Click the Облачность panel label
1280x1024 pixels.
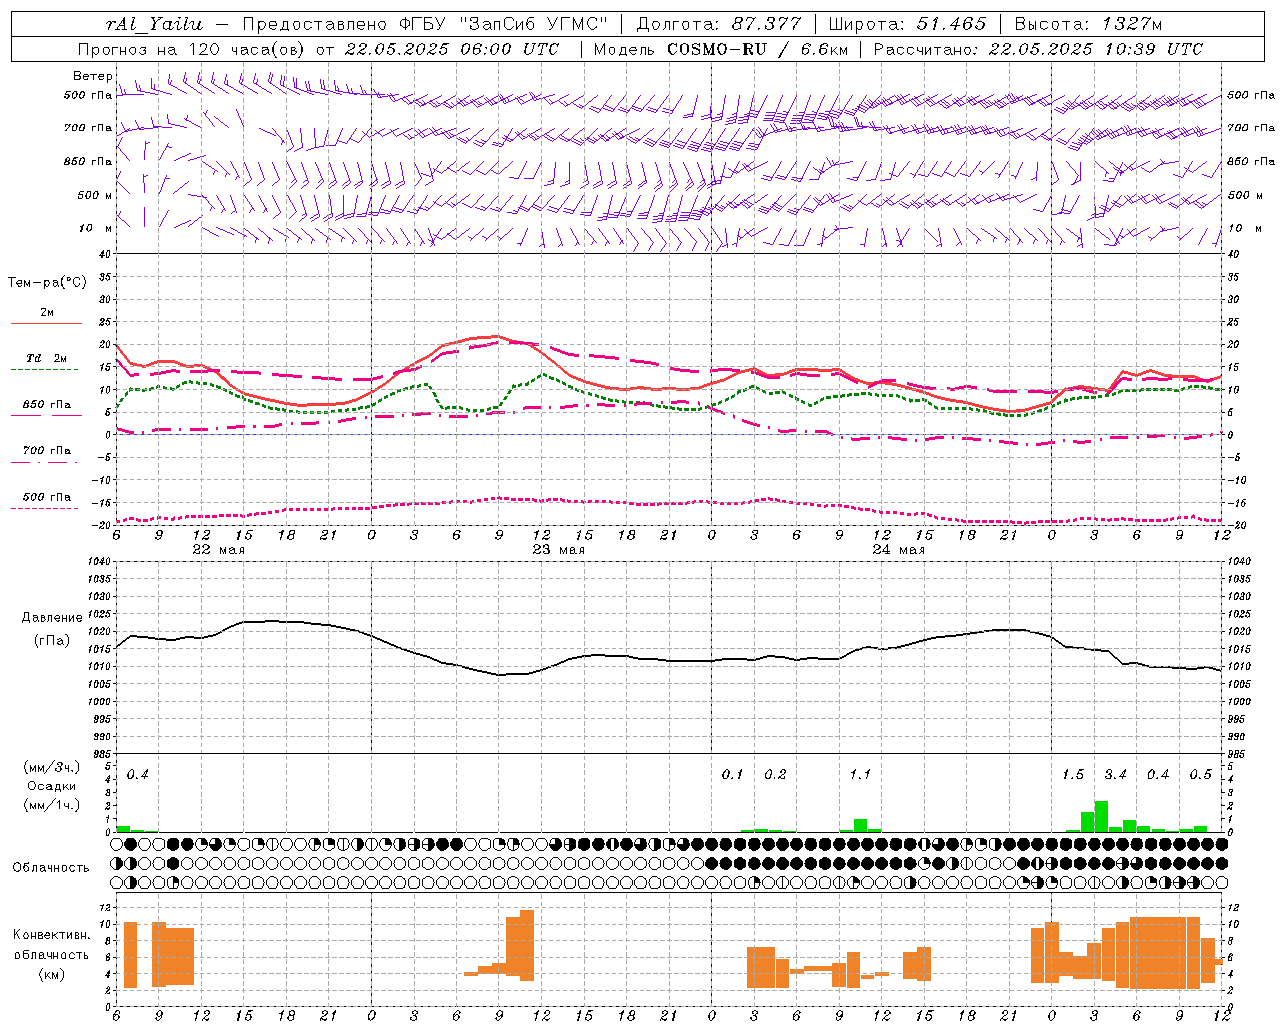(x=51, y=867)
